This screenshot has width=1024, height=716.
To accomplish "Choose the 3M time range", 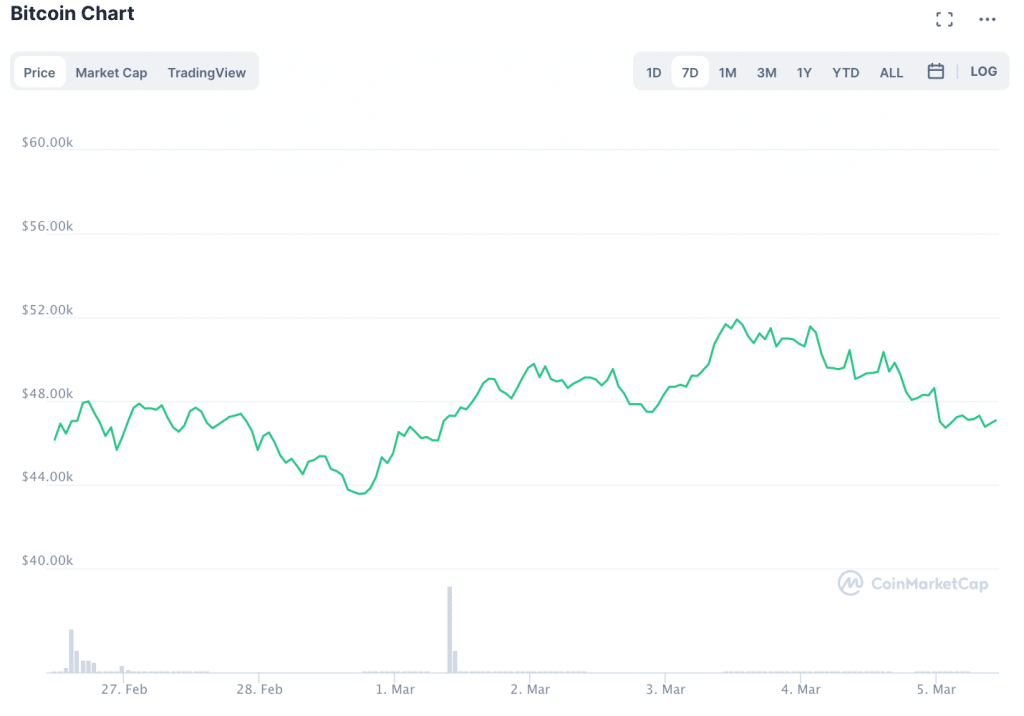I will click(766, 72).
